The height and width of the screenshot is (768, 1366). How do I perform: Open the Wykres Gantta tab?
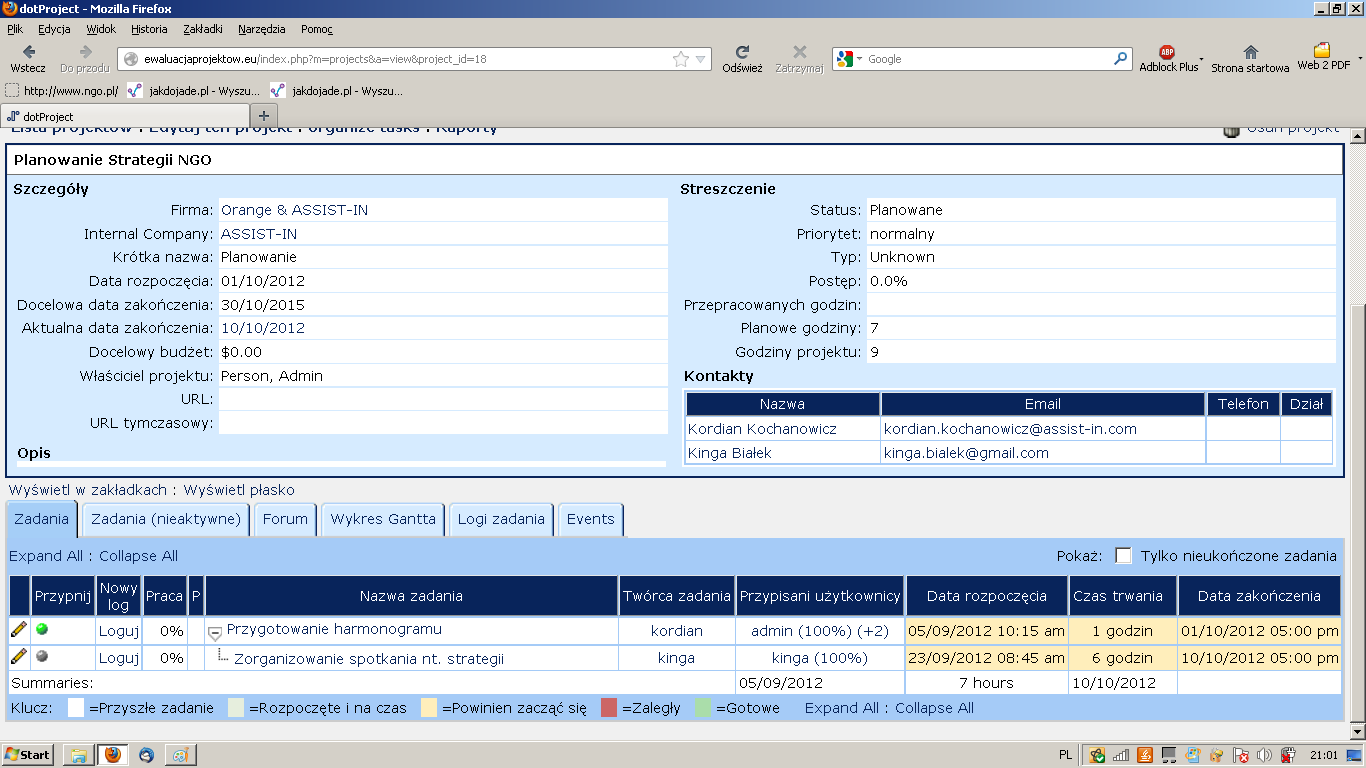pyautogui.click(x=383, y=519)
